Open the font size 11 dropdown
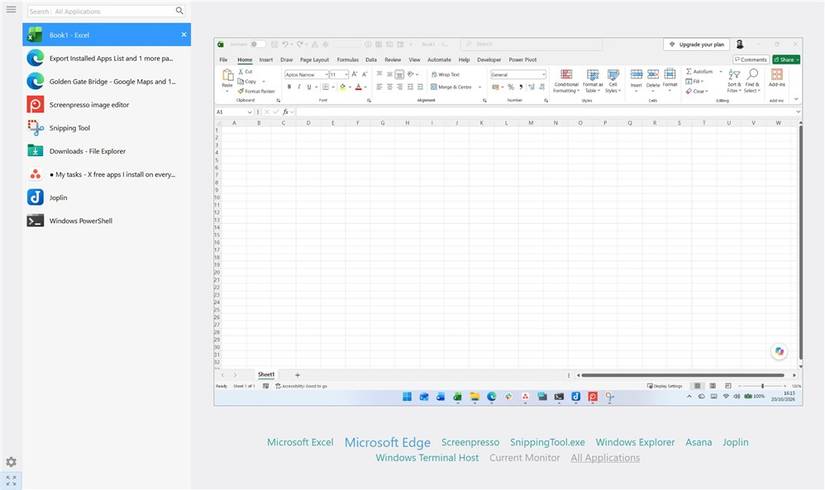 tap(346, 75)
